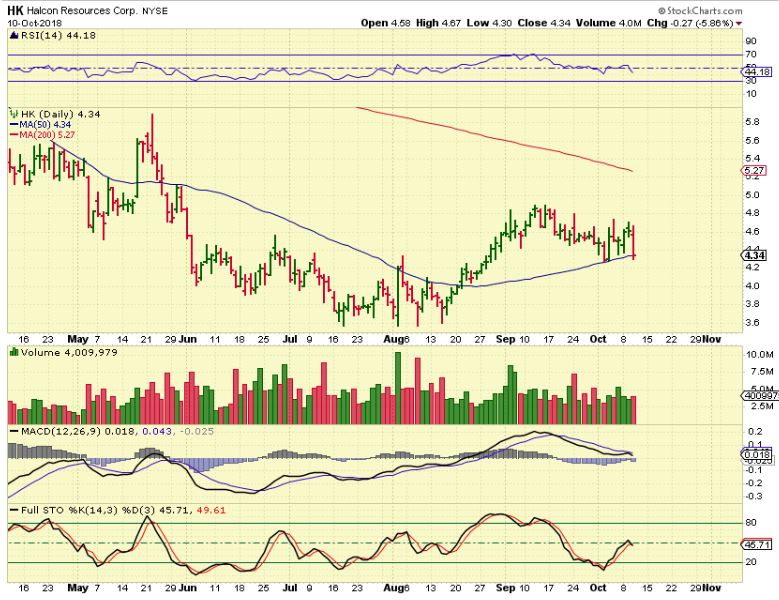Click the Nov label on price time axis
Image resolution: width=779 pixels, height=600 pixels.
pyautogui.click(x=711, y=339)
